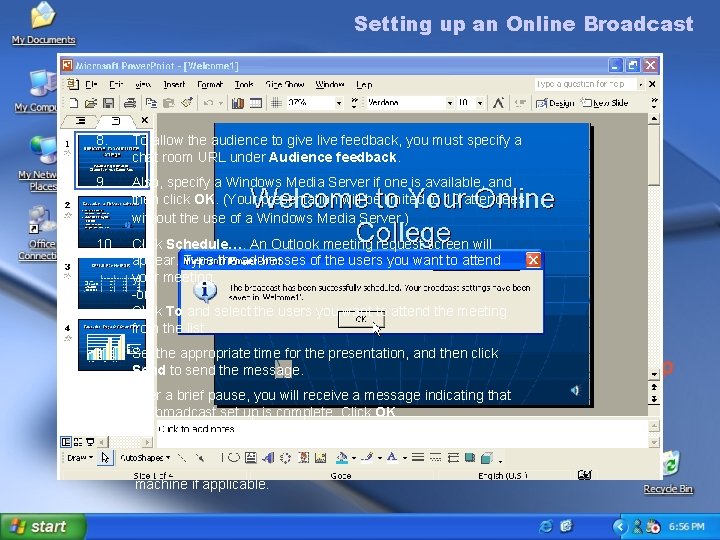Image resolution: width=720 pixels, height=540 pixels.
Task: Open the Slide Show menu
Action: tap(285, 84)
